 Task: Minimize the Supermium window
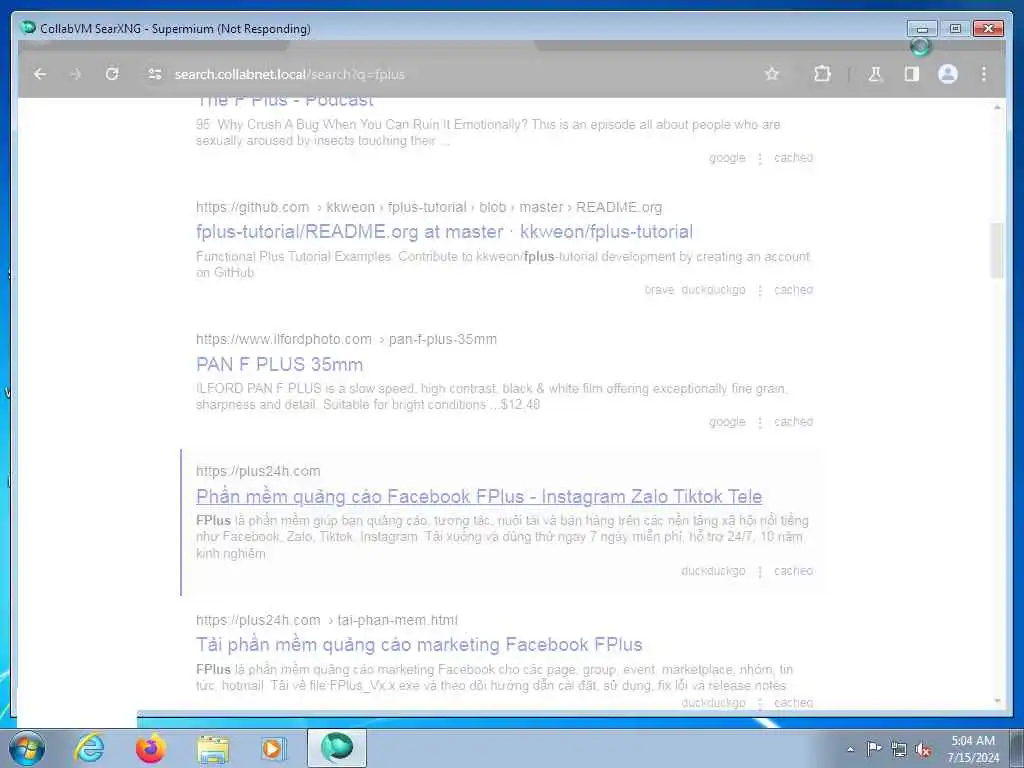pos(922,28)
